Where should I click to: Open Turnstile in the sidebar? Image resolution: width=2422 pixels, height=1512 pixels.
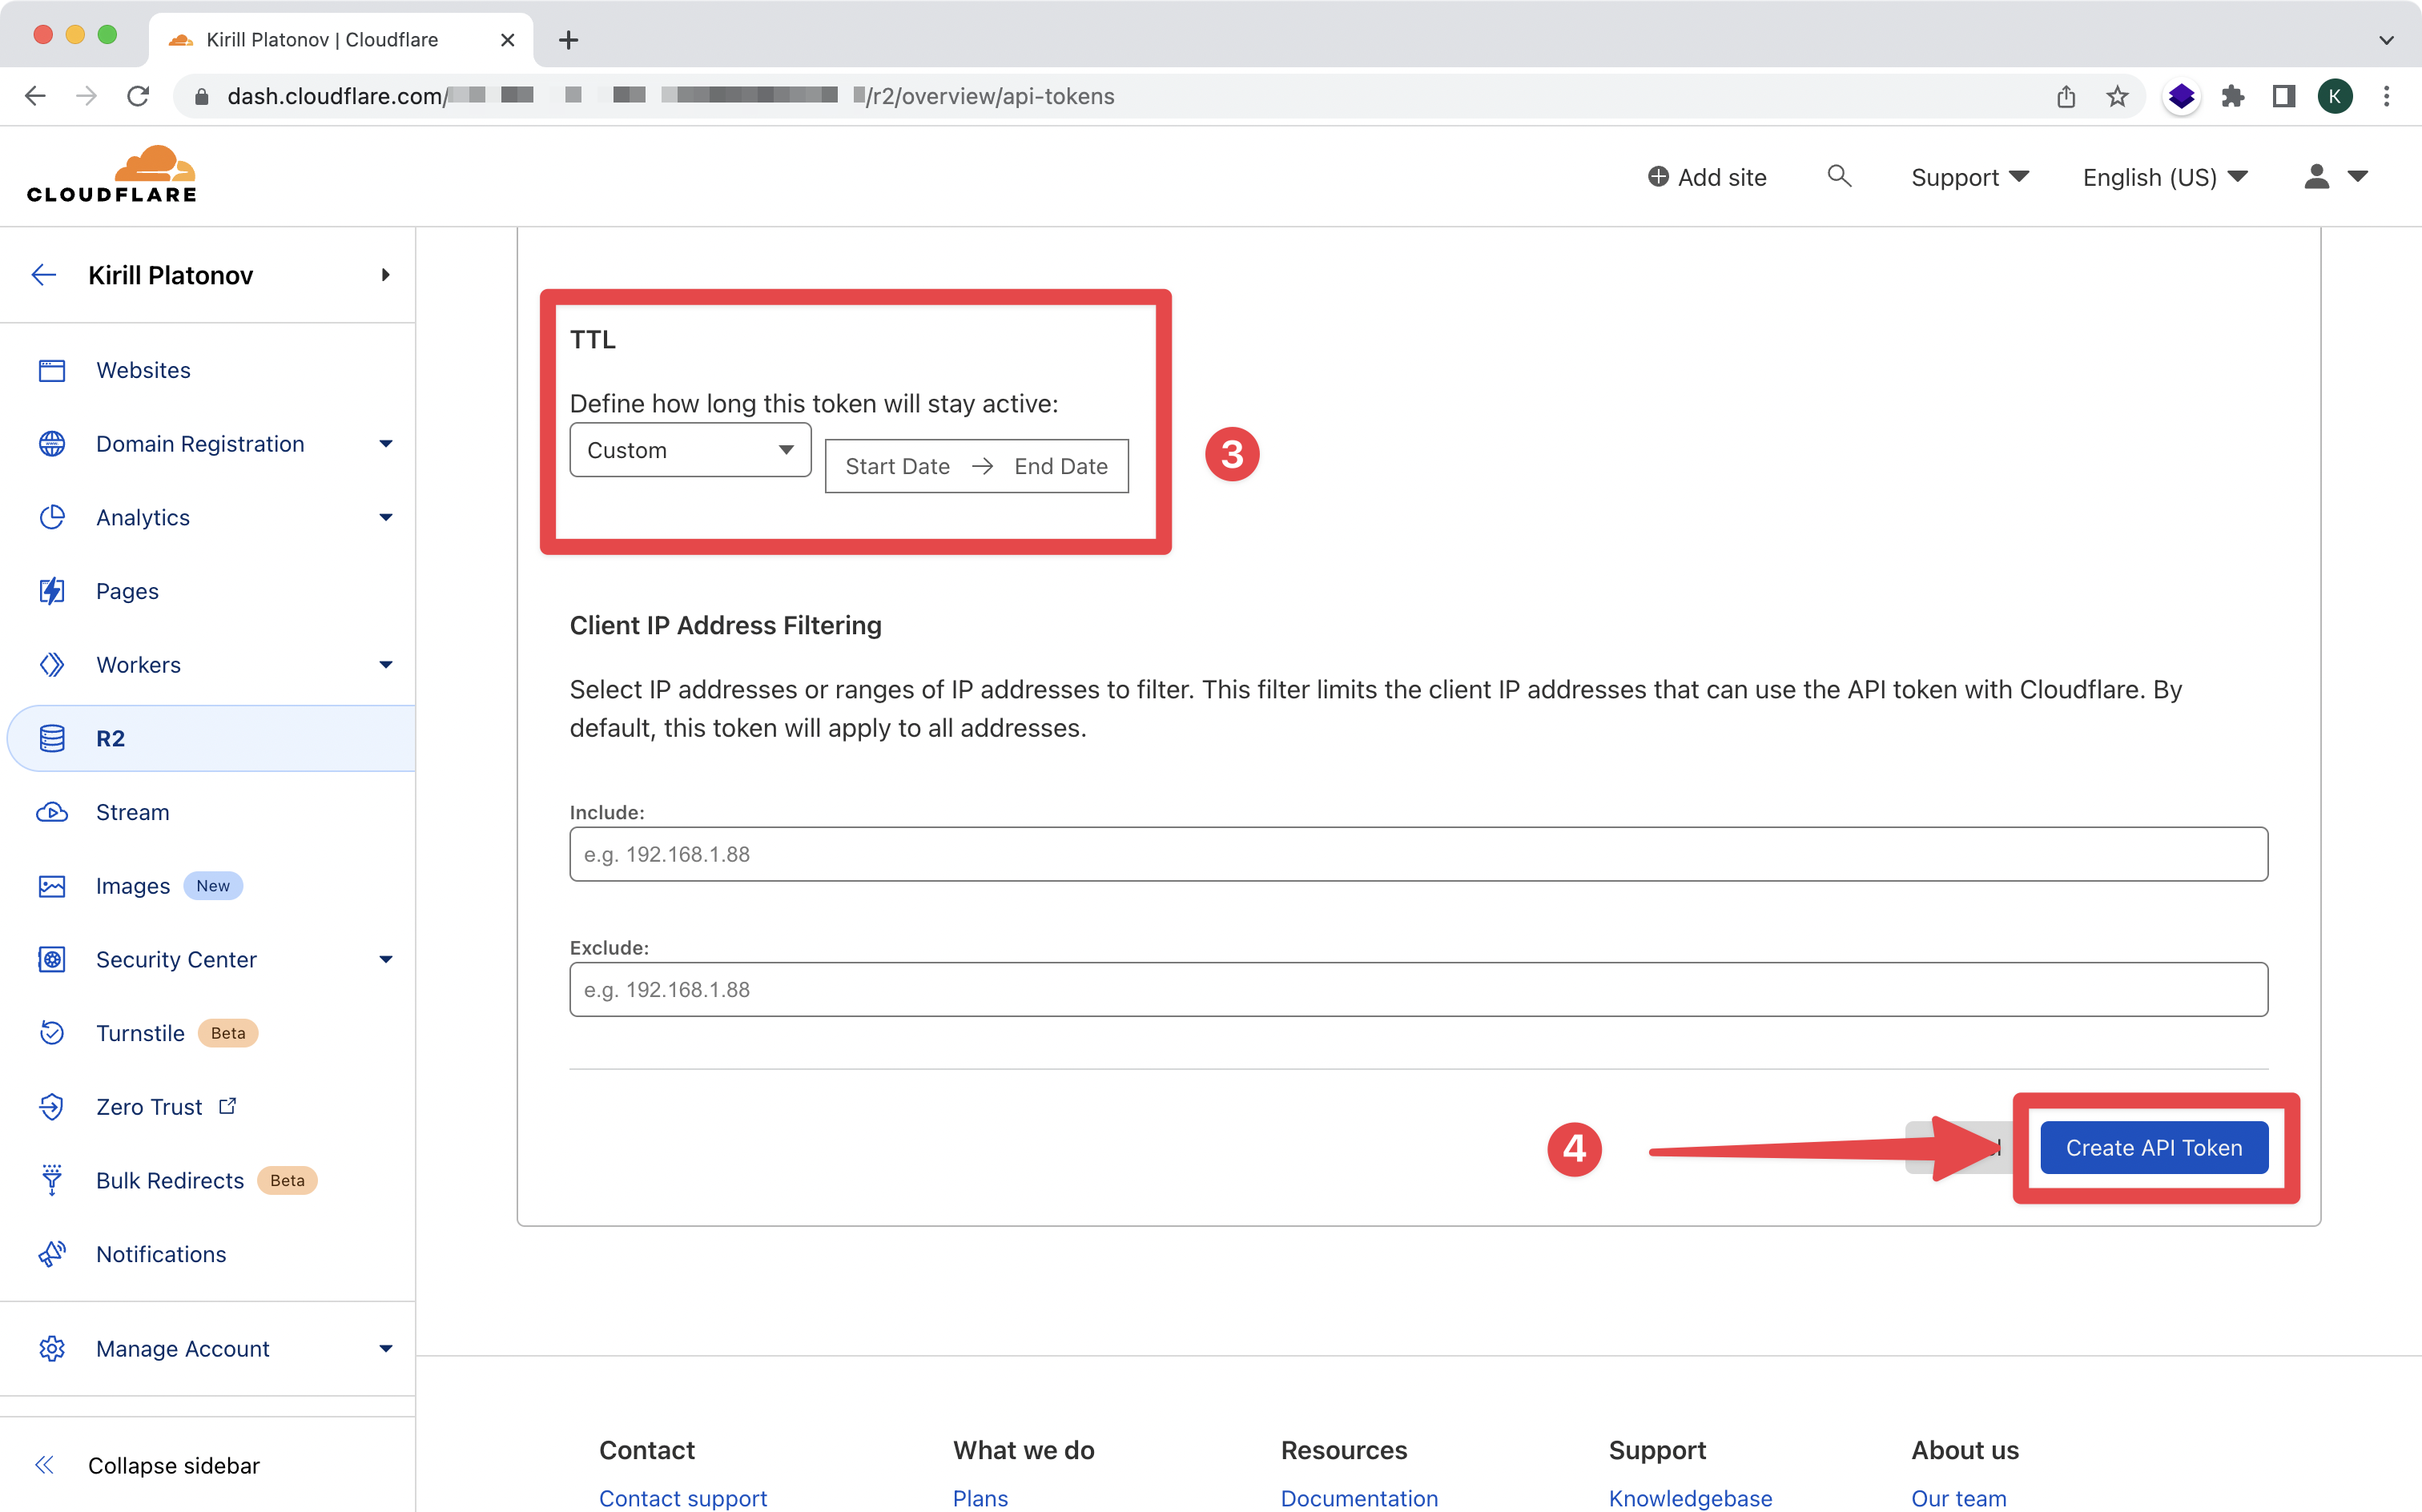(140, 1033)
